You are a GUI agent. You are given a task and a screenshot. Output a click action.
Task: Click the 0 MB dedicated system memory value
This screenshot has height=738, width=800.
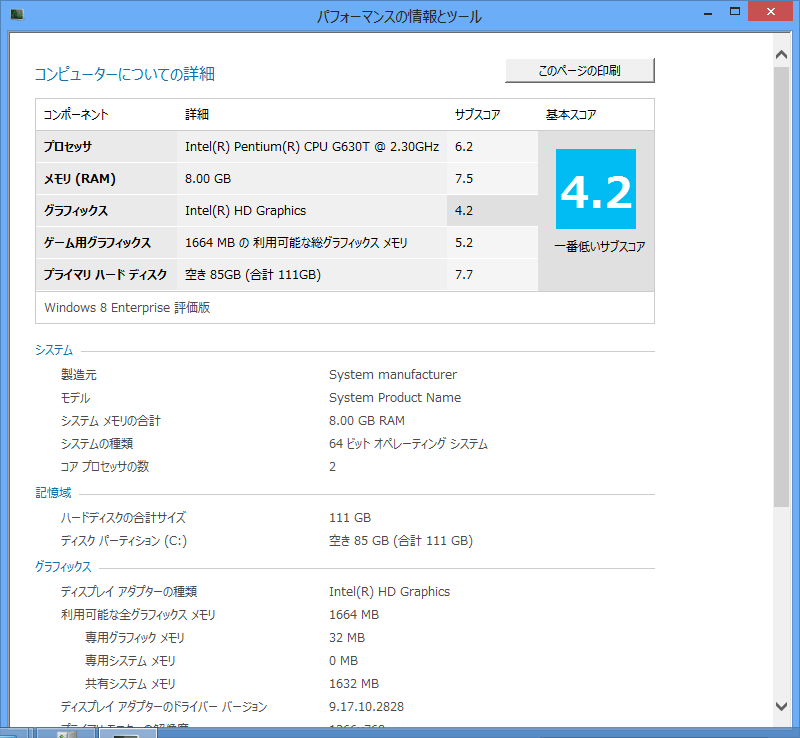343,660
